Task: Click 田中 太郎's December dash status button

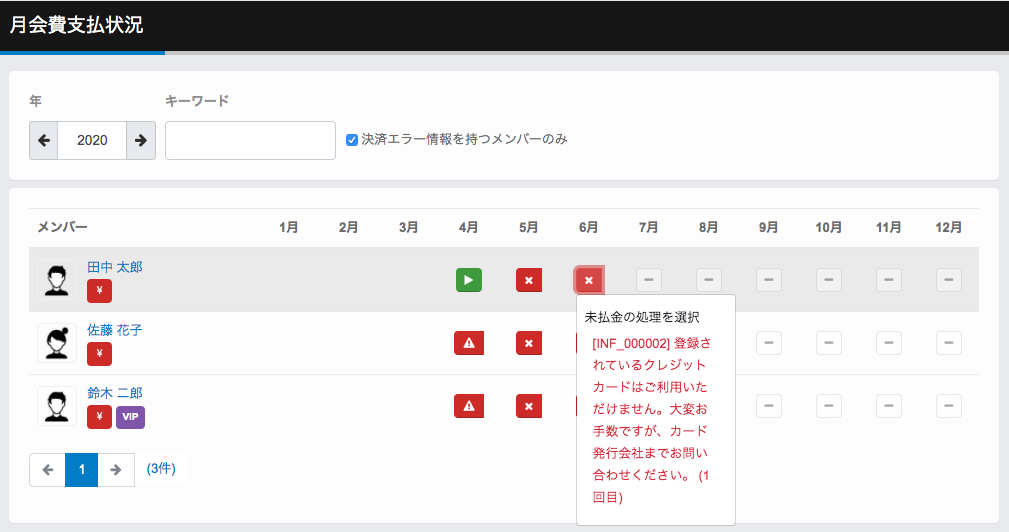Action: click(x=948, y=280)
